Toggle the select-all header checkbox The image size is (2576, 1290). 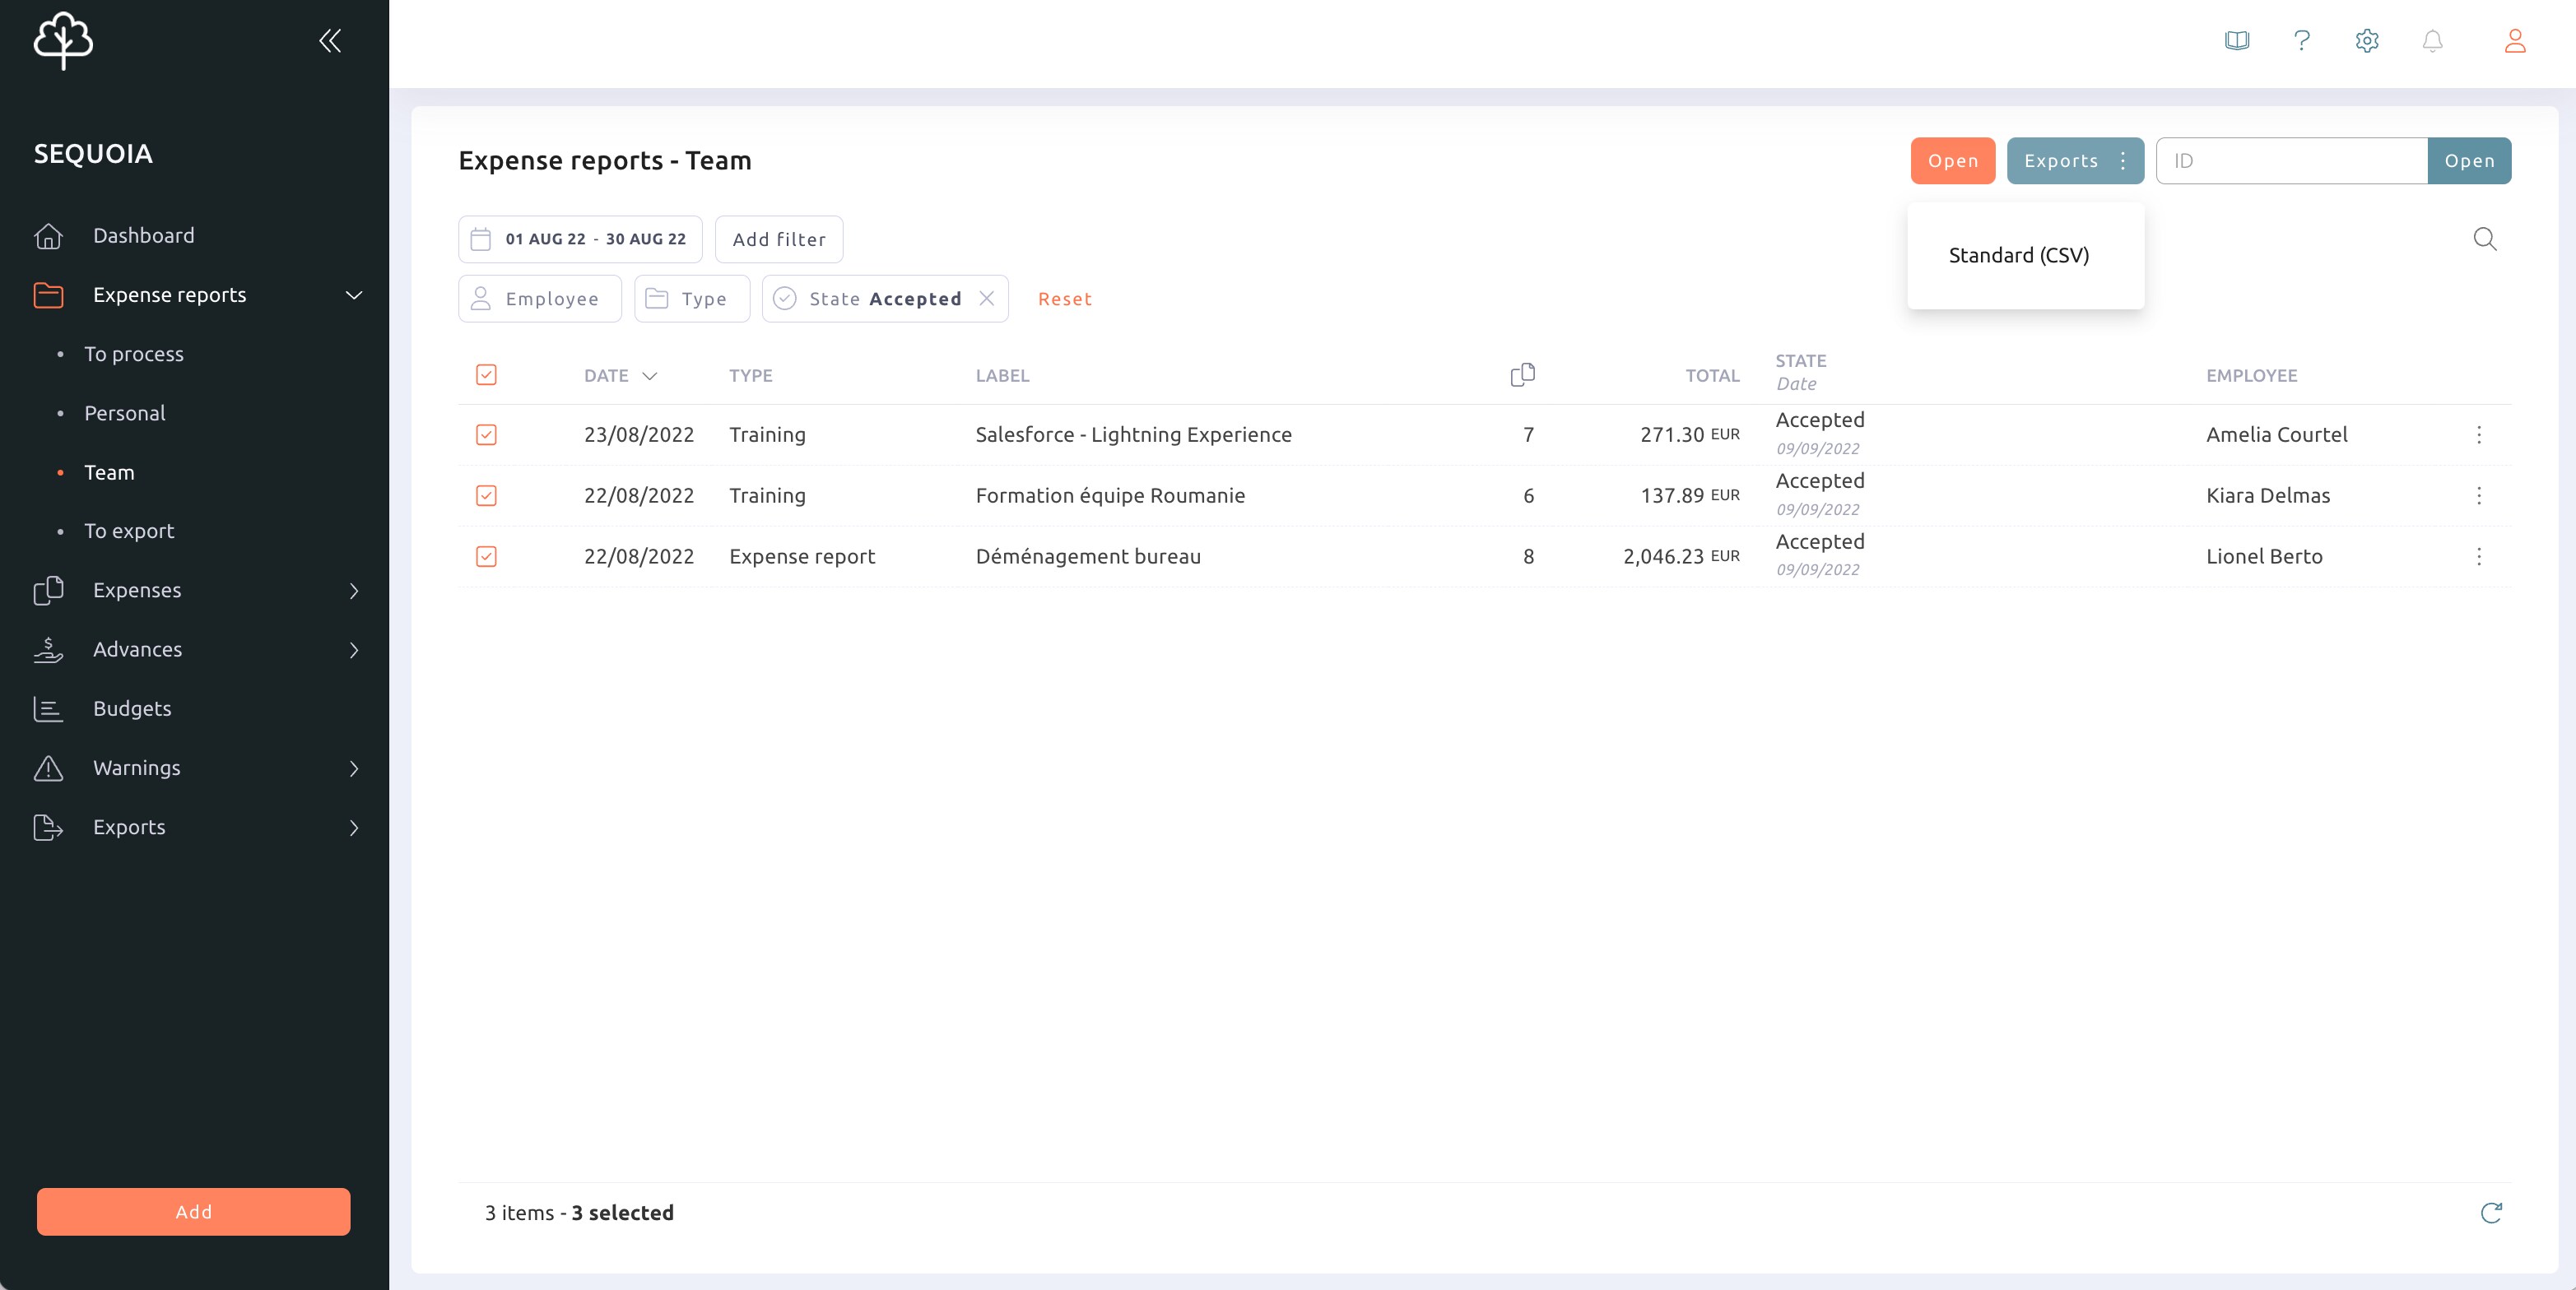point(486,375)
